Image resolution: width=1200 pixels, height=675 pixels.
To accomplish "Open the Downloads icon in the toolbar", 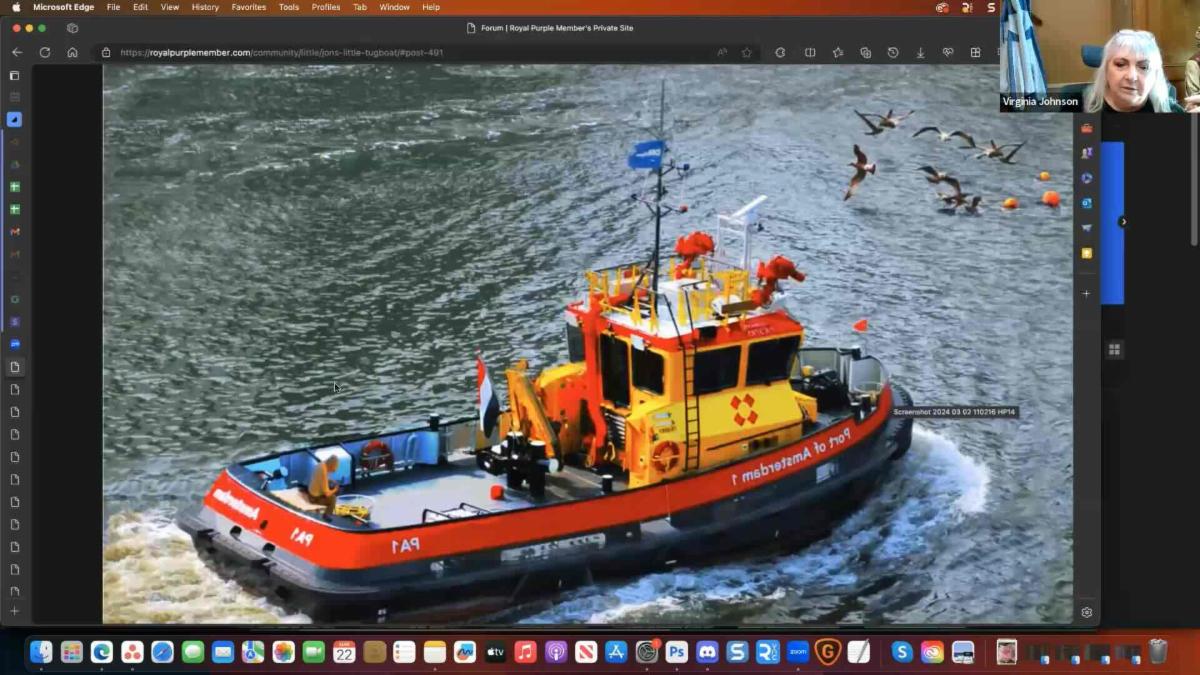I will [920, 52].
